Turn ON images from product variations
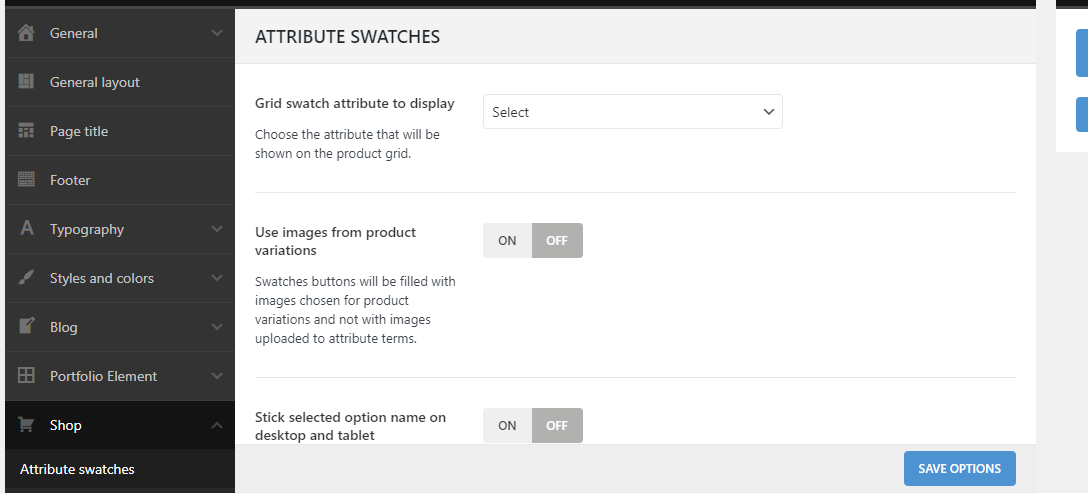This screenshot has height=493, width=1088. coord(507,241)
